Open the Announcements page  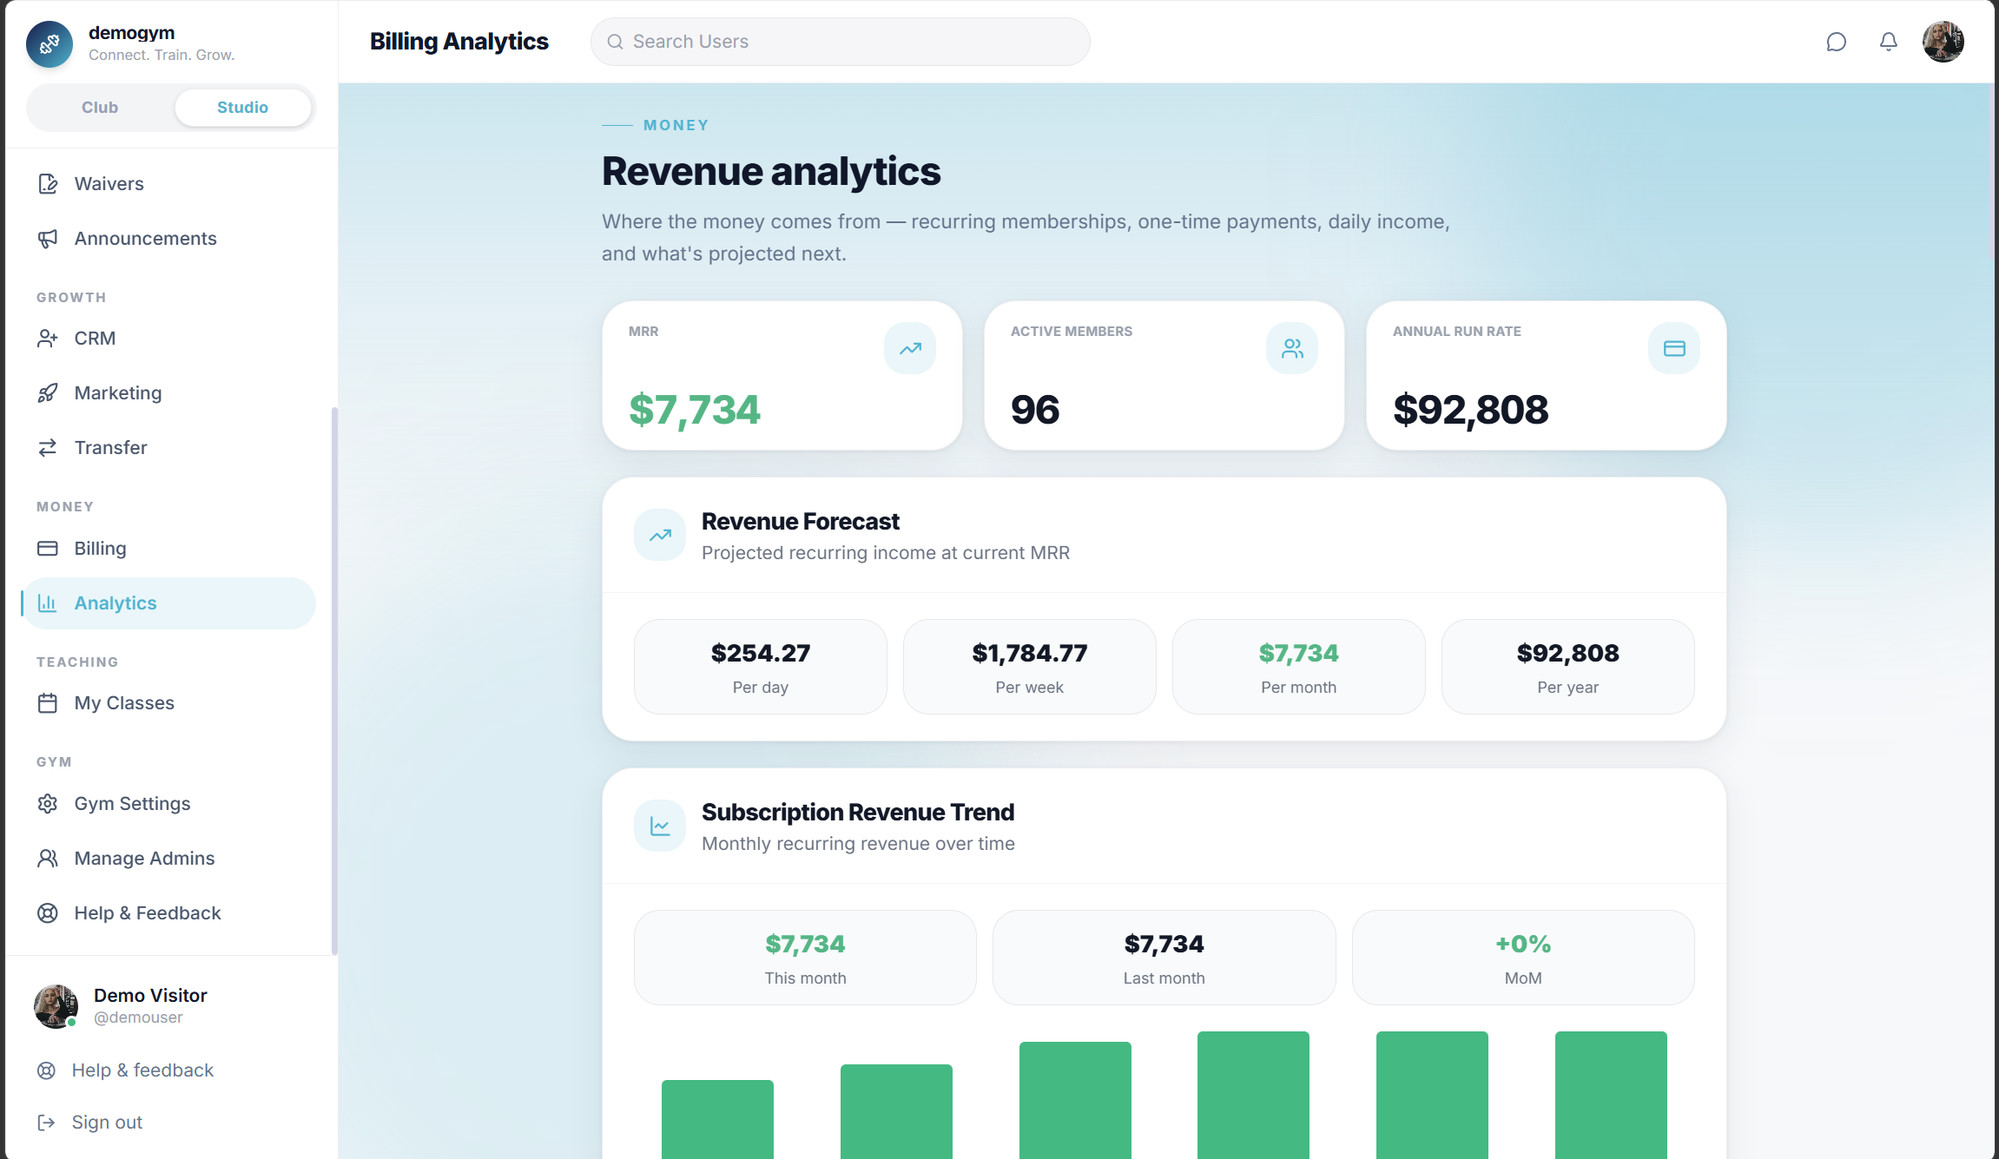168,238
